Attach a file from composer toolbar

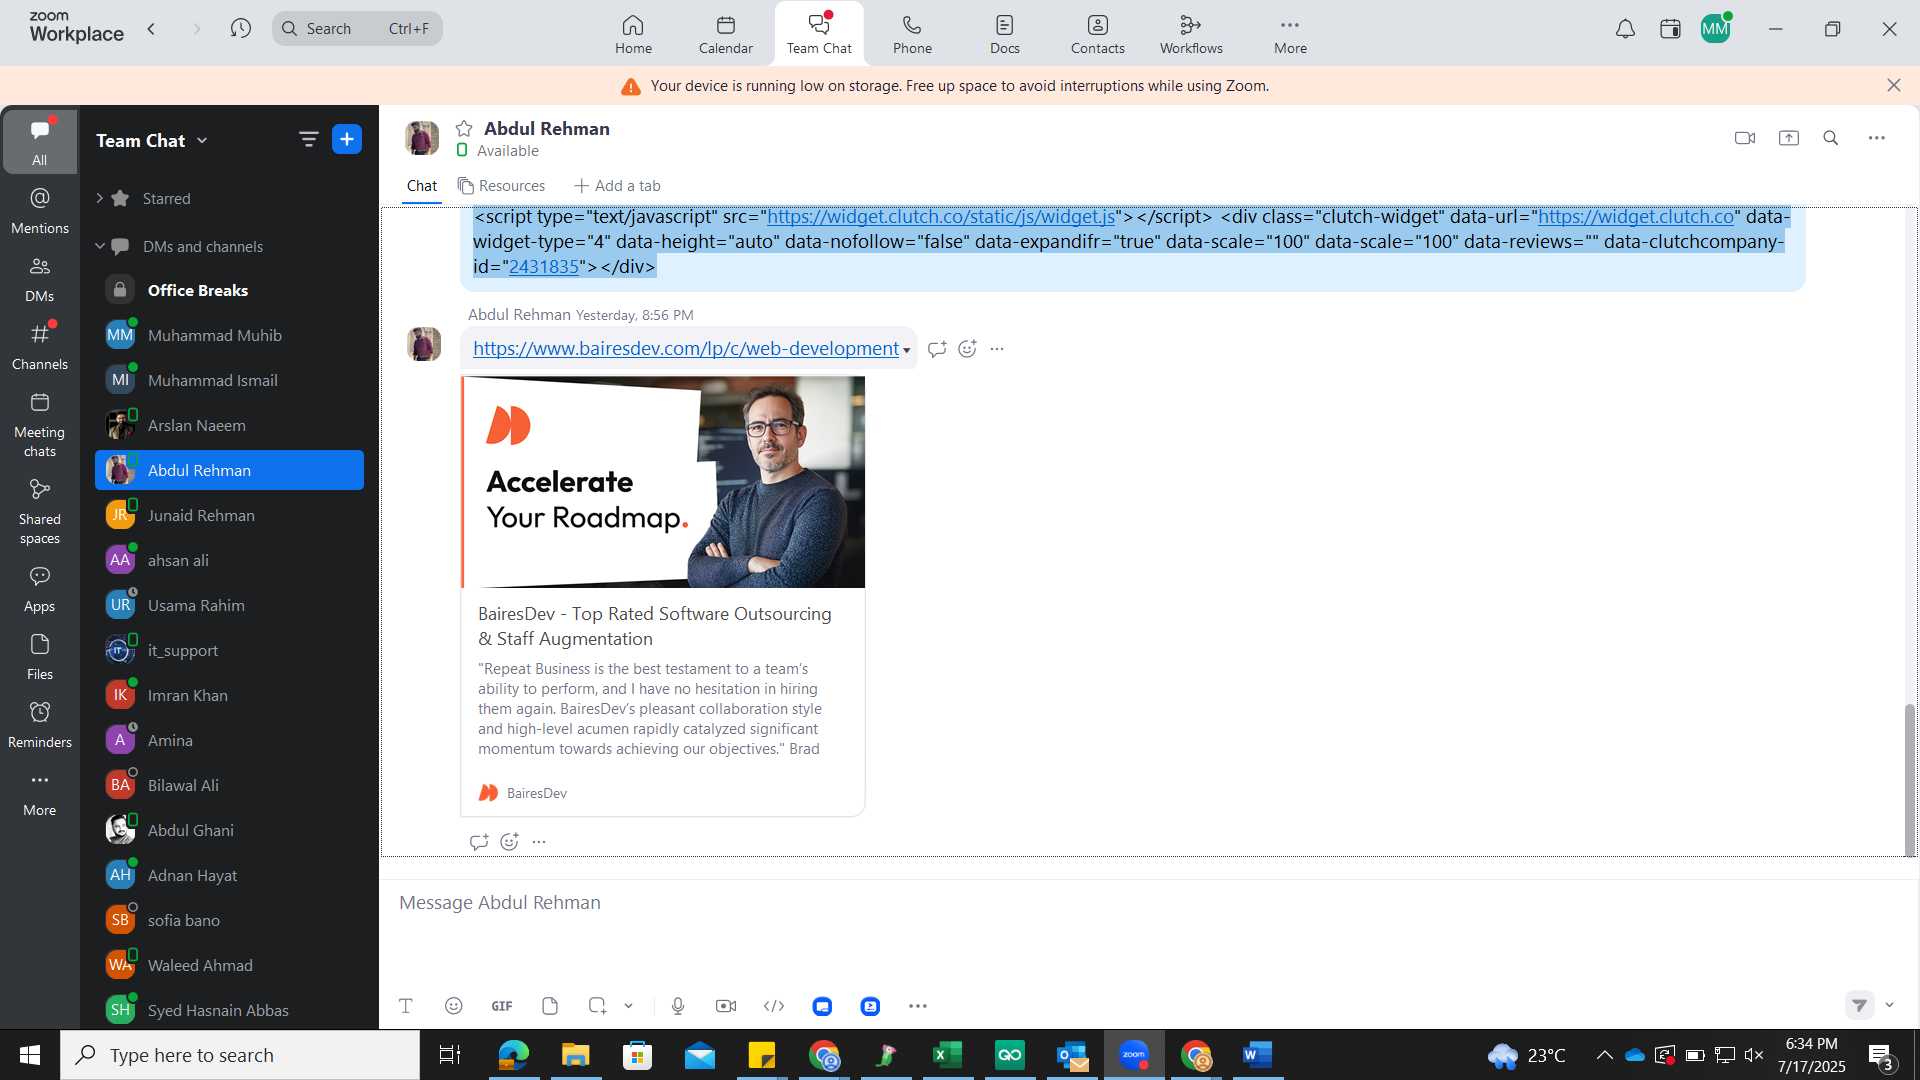[x=550, y=1006]
